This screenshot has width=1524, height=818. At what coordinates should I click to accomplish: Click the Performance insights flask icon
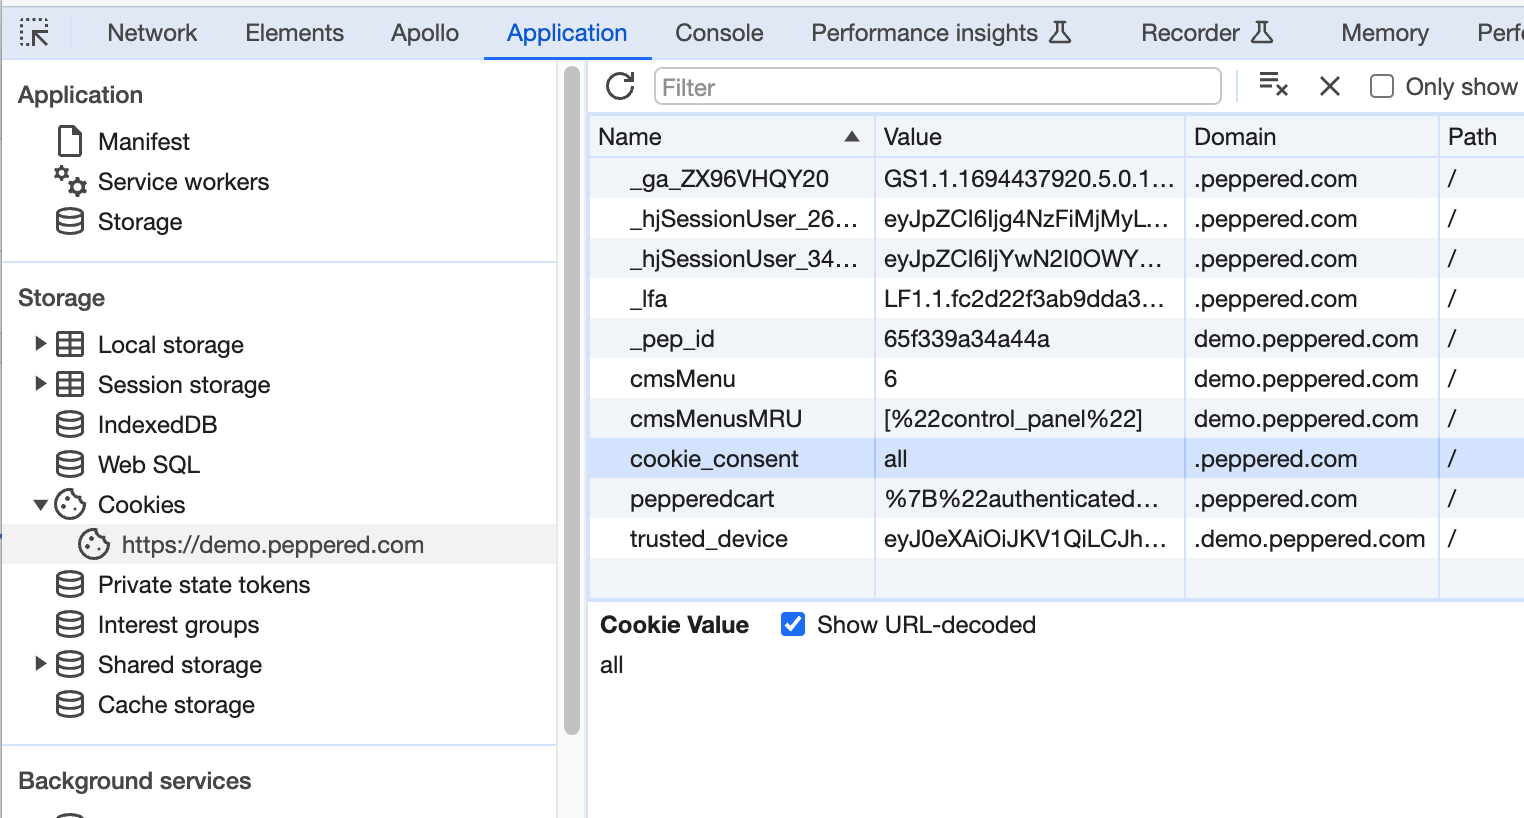[1060, 32]
